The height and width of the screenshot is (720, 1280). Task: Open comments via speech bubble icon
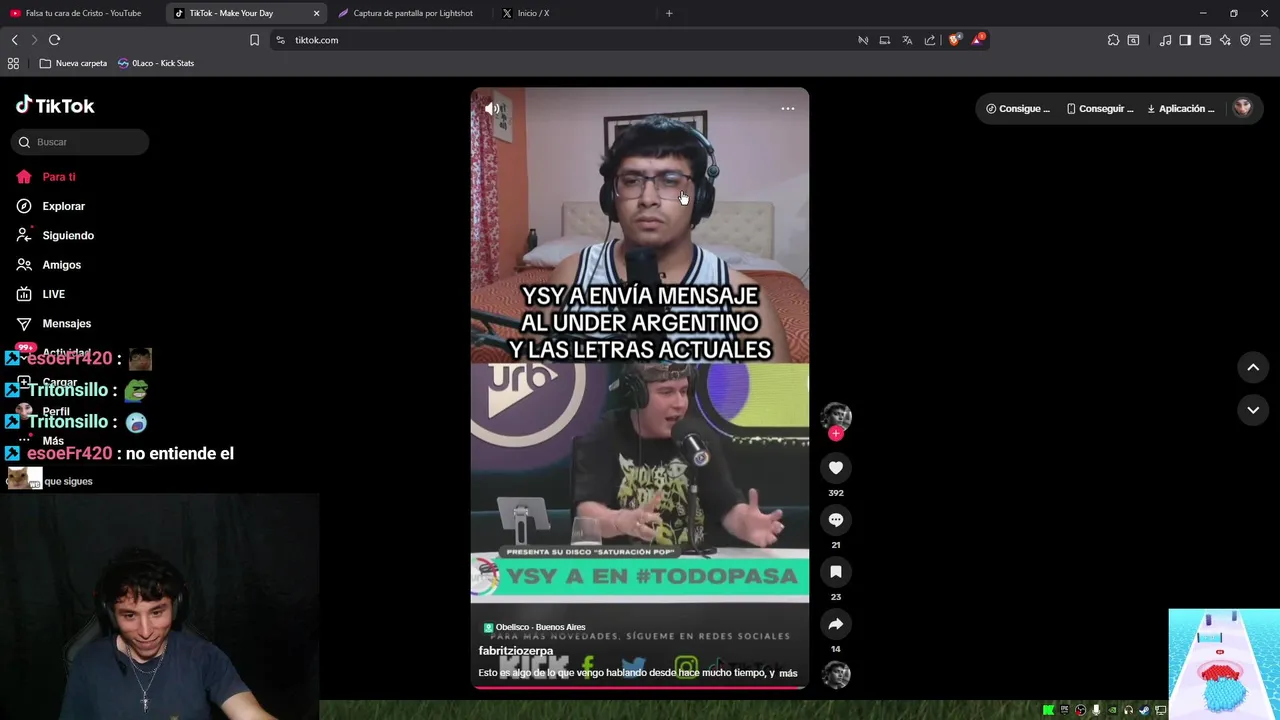[x=836, y=519]
